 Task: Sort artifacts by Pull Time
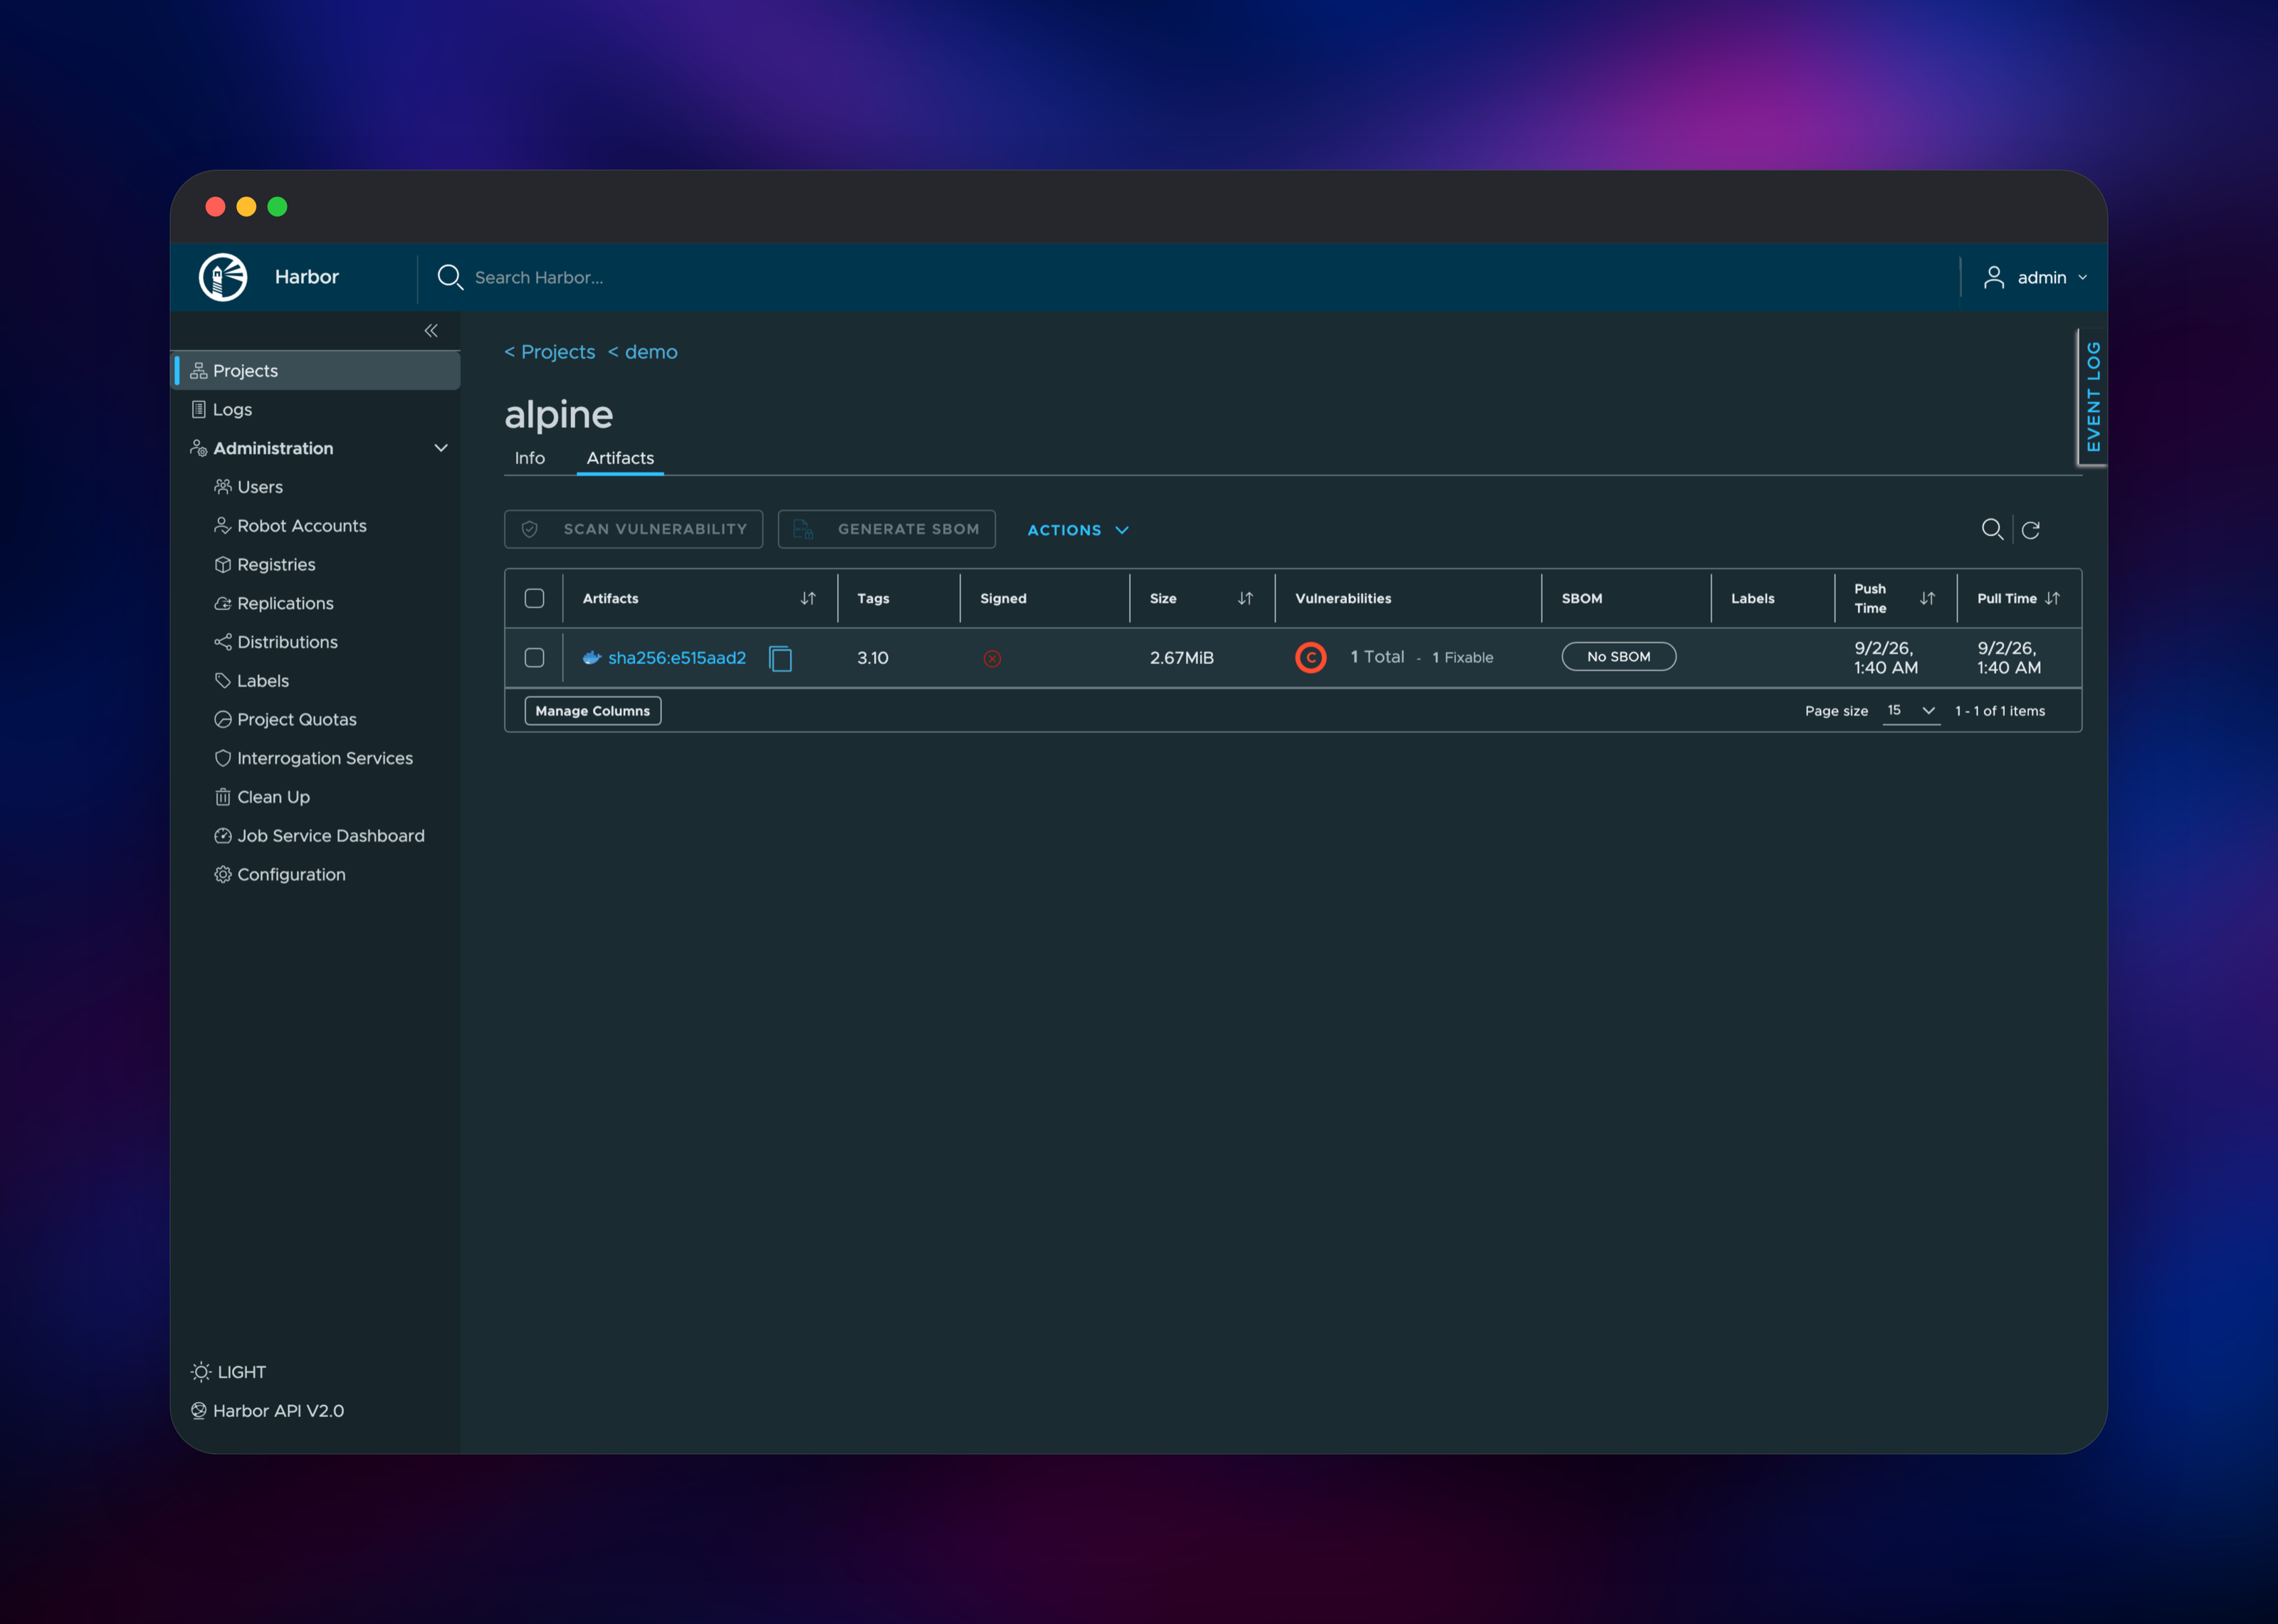coord(2052,598)
